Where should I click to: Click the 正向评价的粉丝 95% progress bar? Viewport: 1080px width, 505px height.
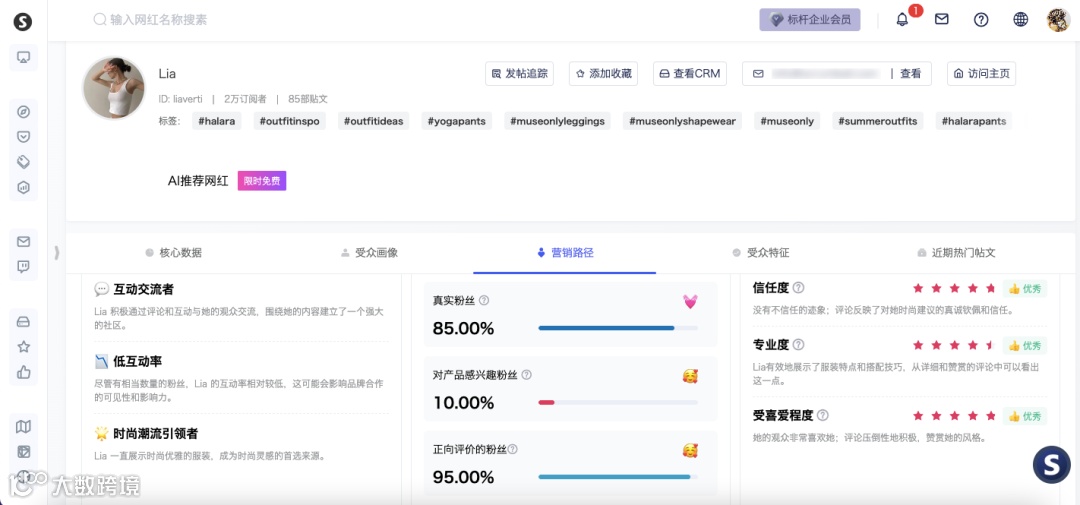pos(618,477)
